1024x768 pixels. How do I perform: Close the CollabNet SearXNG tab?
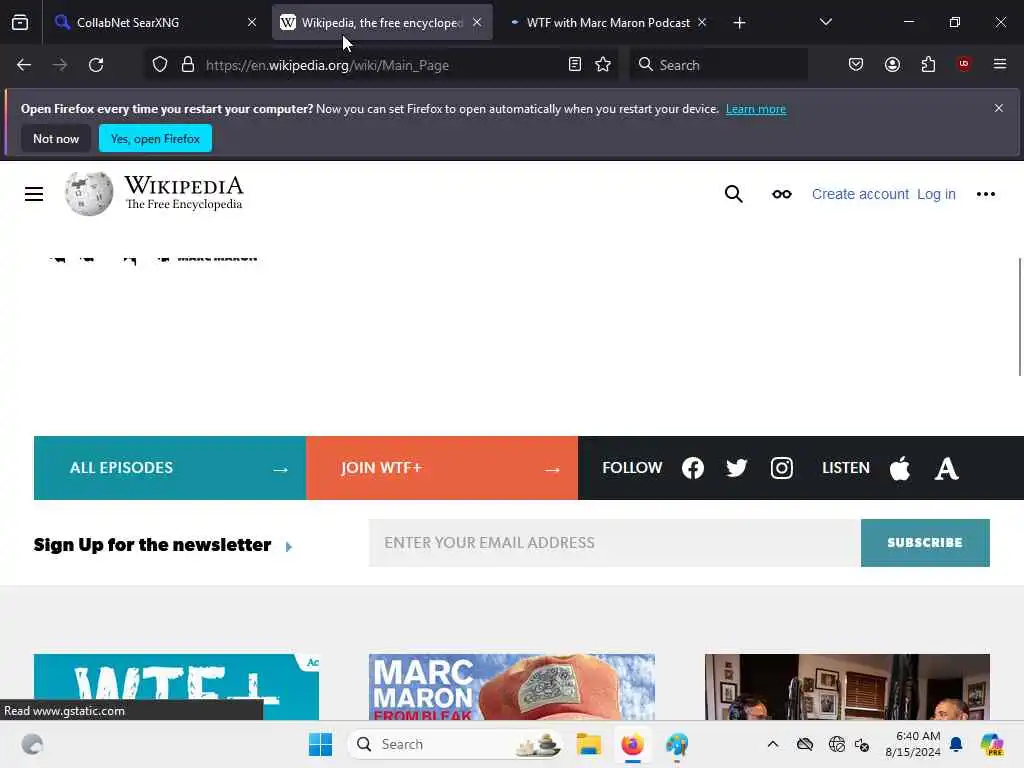[x=251, y=22]
